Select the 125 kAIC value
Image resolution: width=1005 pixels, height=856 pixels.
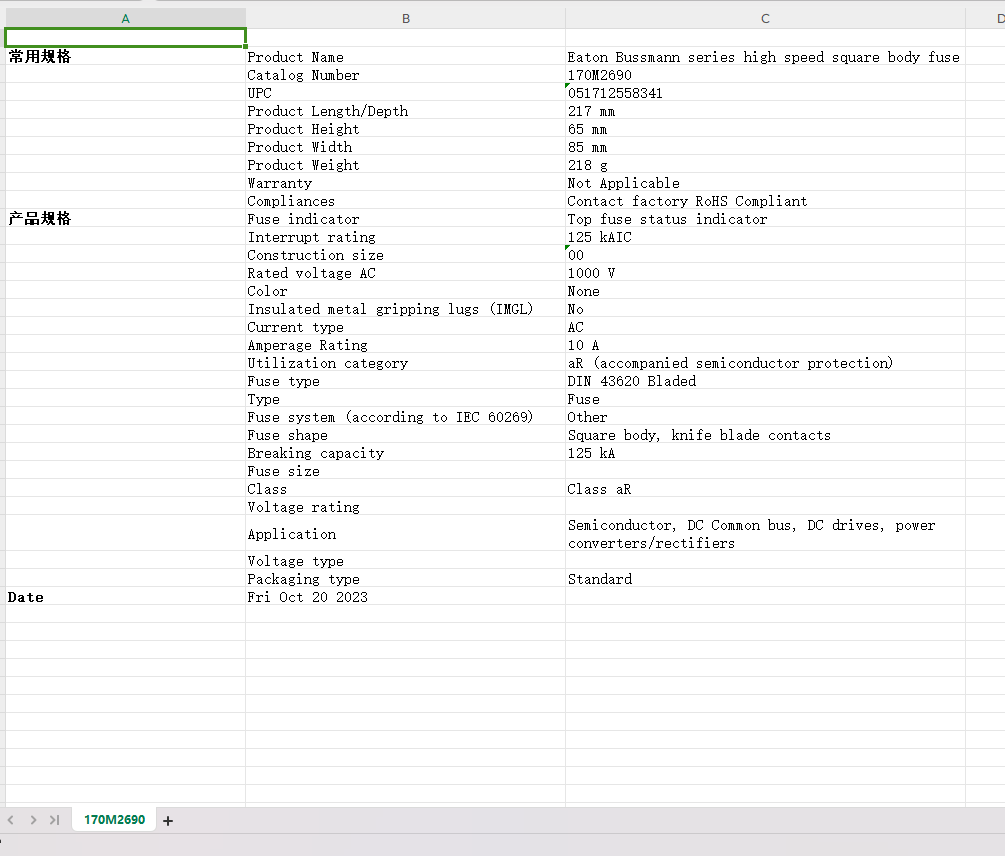tap(765, 236)
